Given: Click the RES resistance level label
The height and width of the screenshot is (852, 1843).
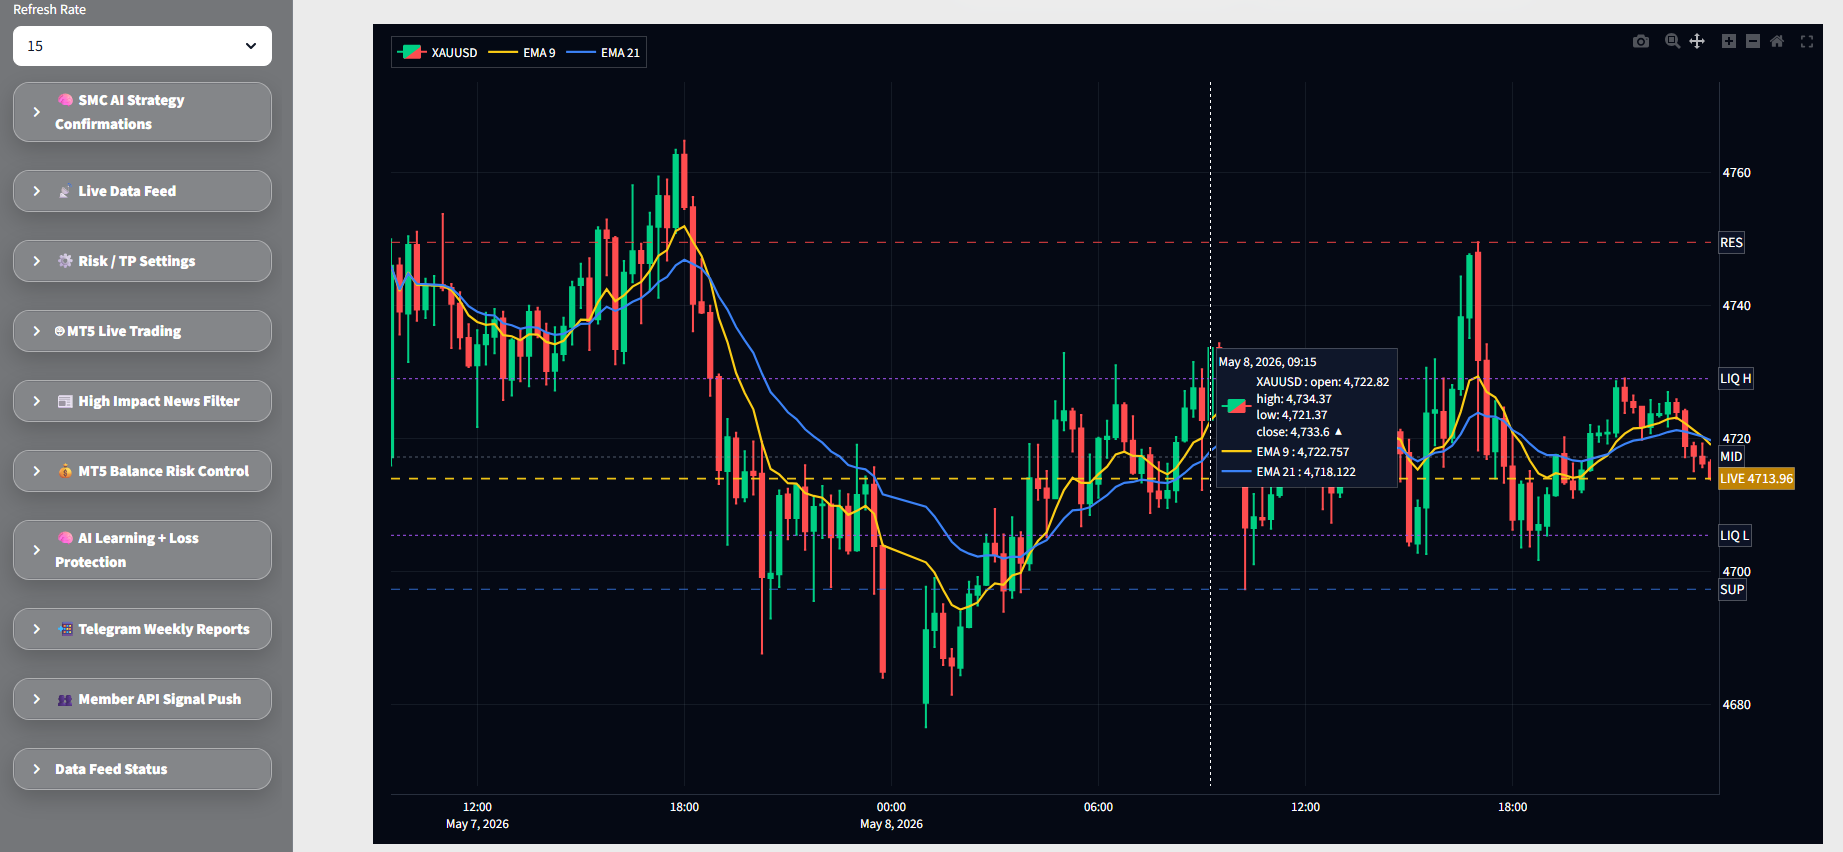Looking at the screenshot, I should [x=1731, y=243].
